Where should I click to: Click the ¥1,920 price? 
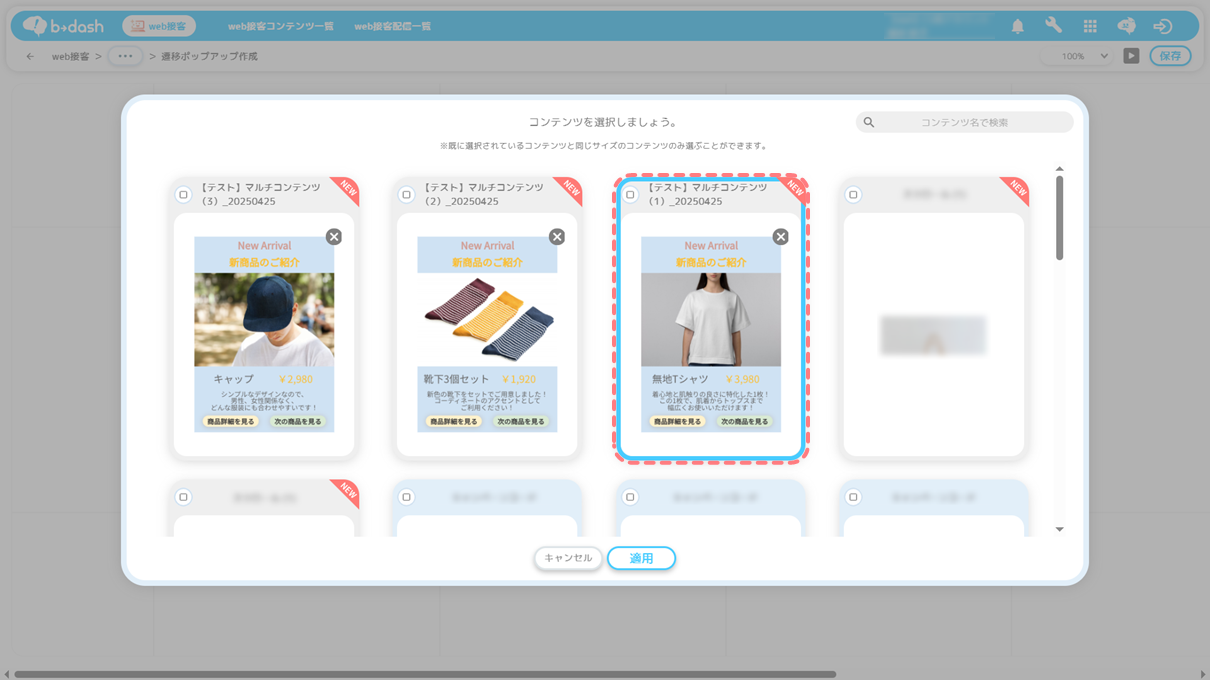519,380
